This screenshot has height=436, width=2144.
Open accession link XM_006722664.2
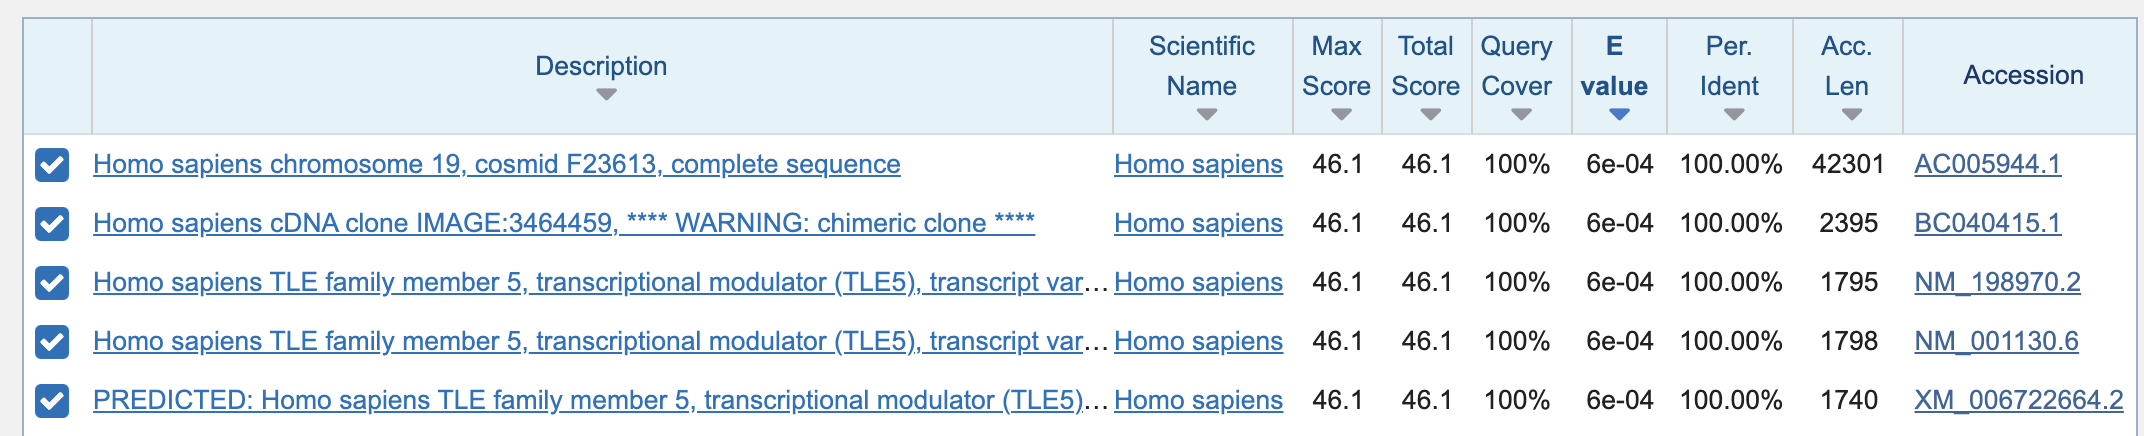tap(2019, 400)
